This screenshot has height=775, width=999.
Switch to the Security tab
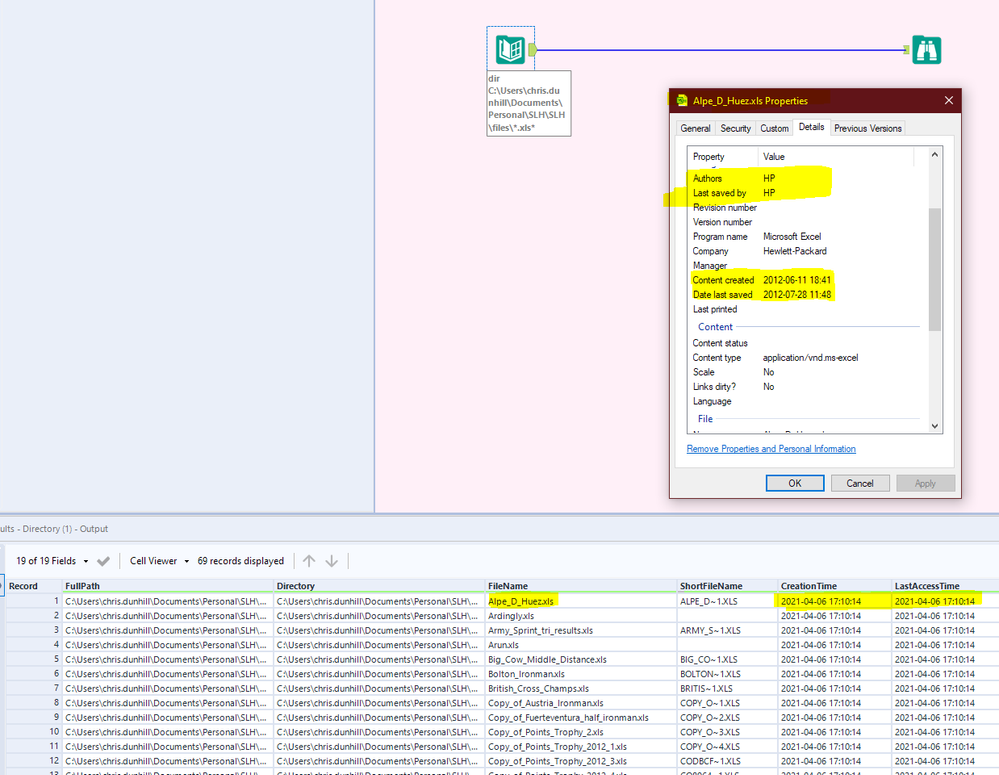click(735, 128)
